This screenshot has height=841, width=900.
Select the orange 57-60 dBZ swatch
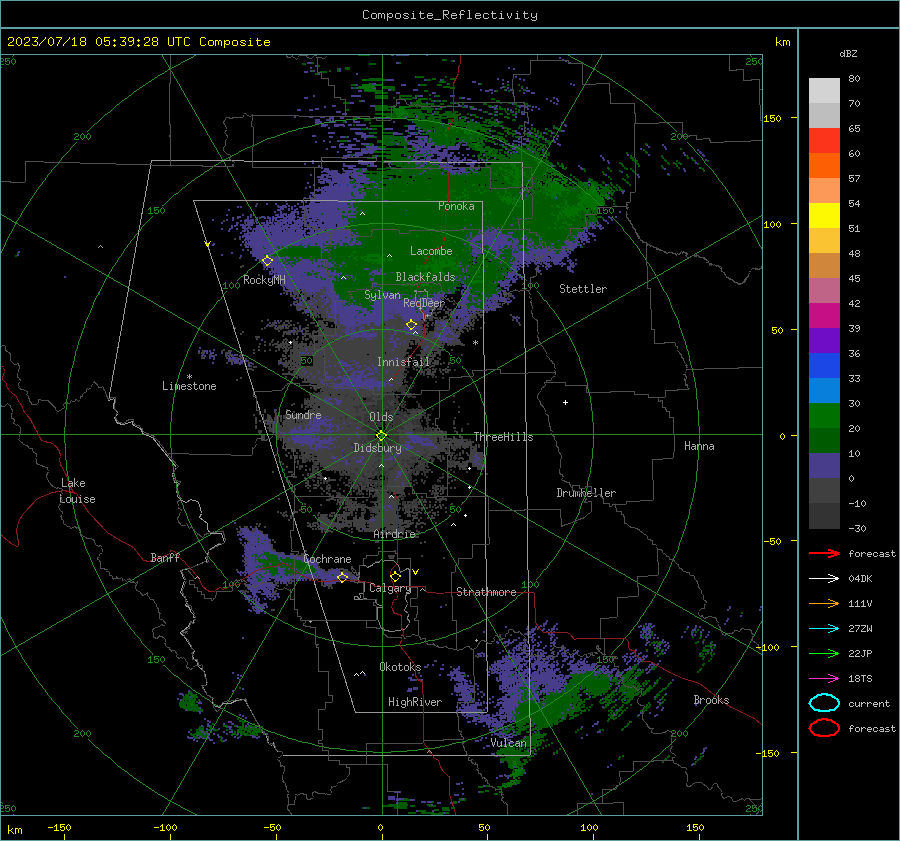[x=824, y=166]
